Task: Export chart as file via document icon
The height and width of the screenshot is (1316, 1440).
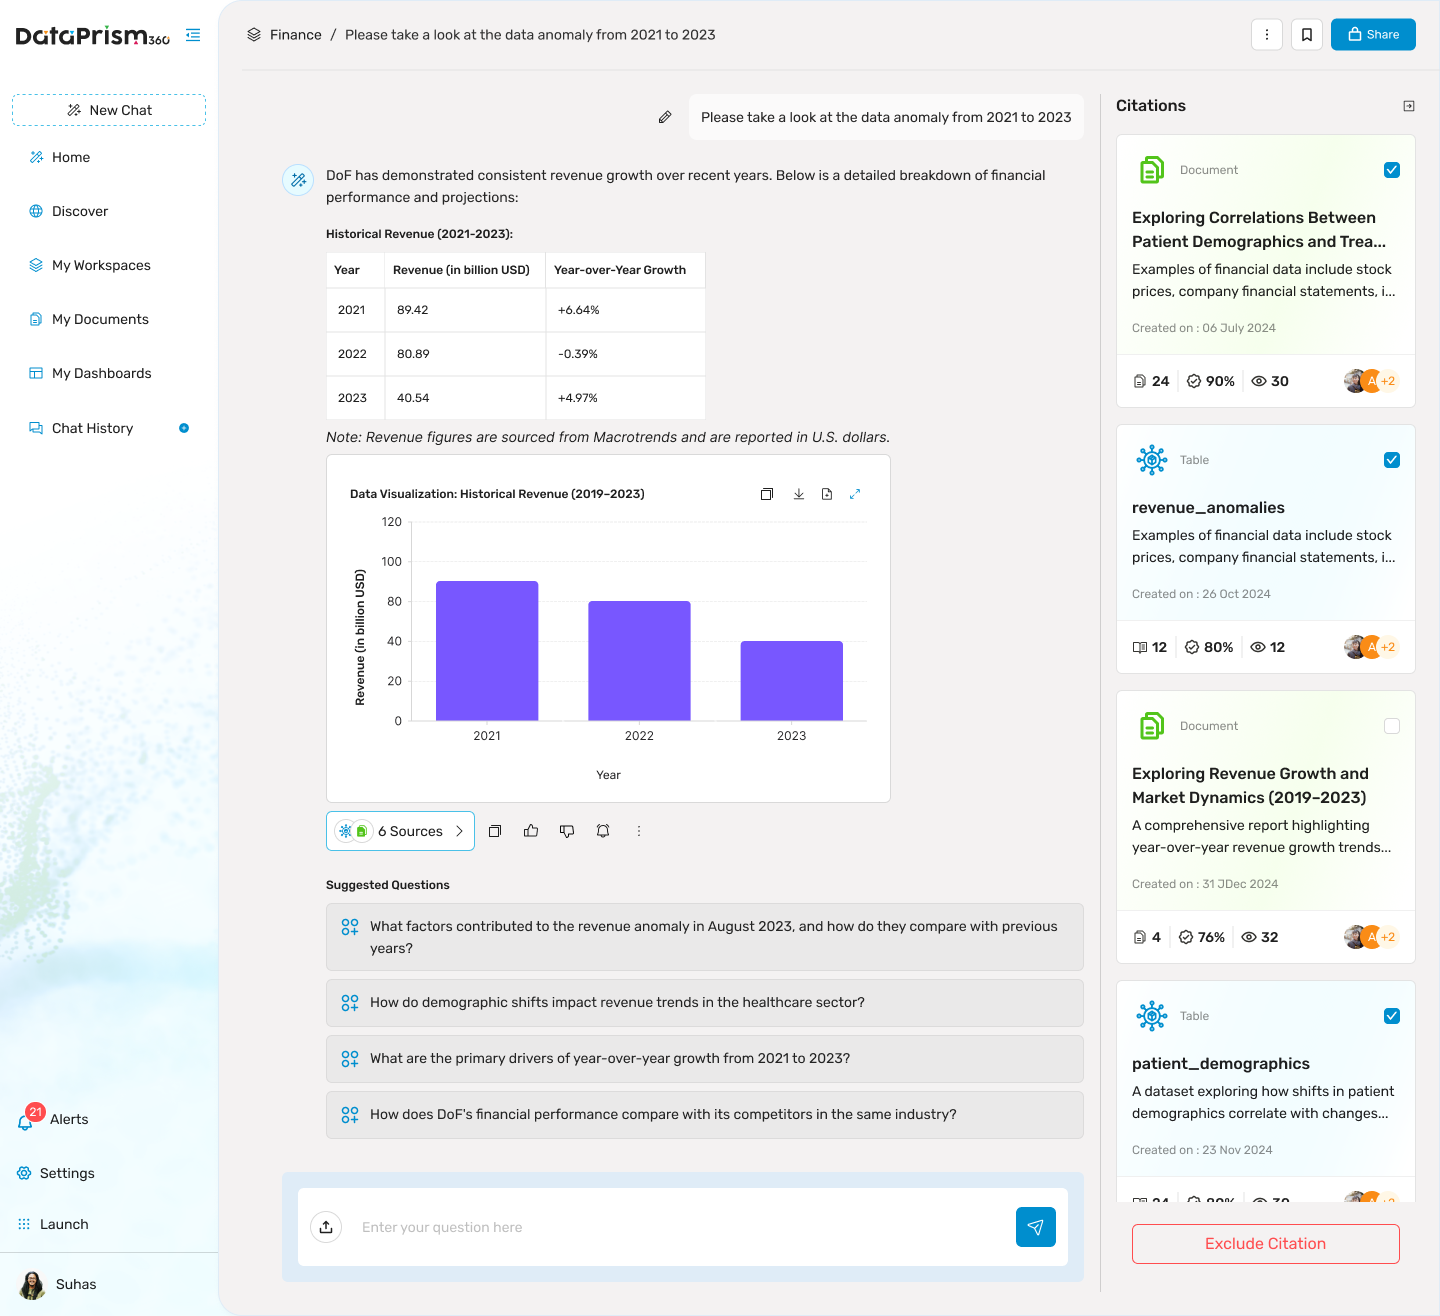Action: [827, 494]
